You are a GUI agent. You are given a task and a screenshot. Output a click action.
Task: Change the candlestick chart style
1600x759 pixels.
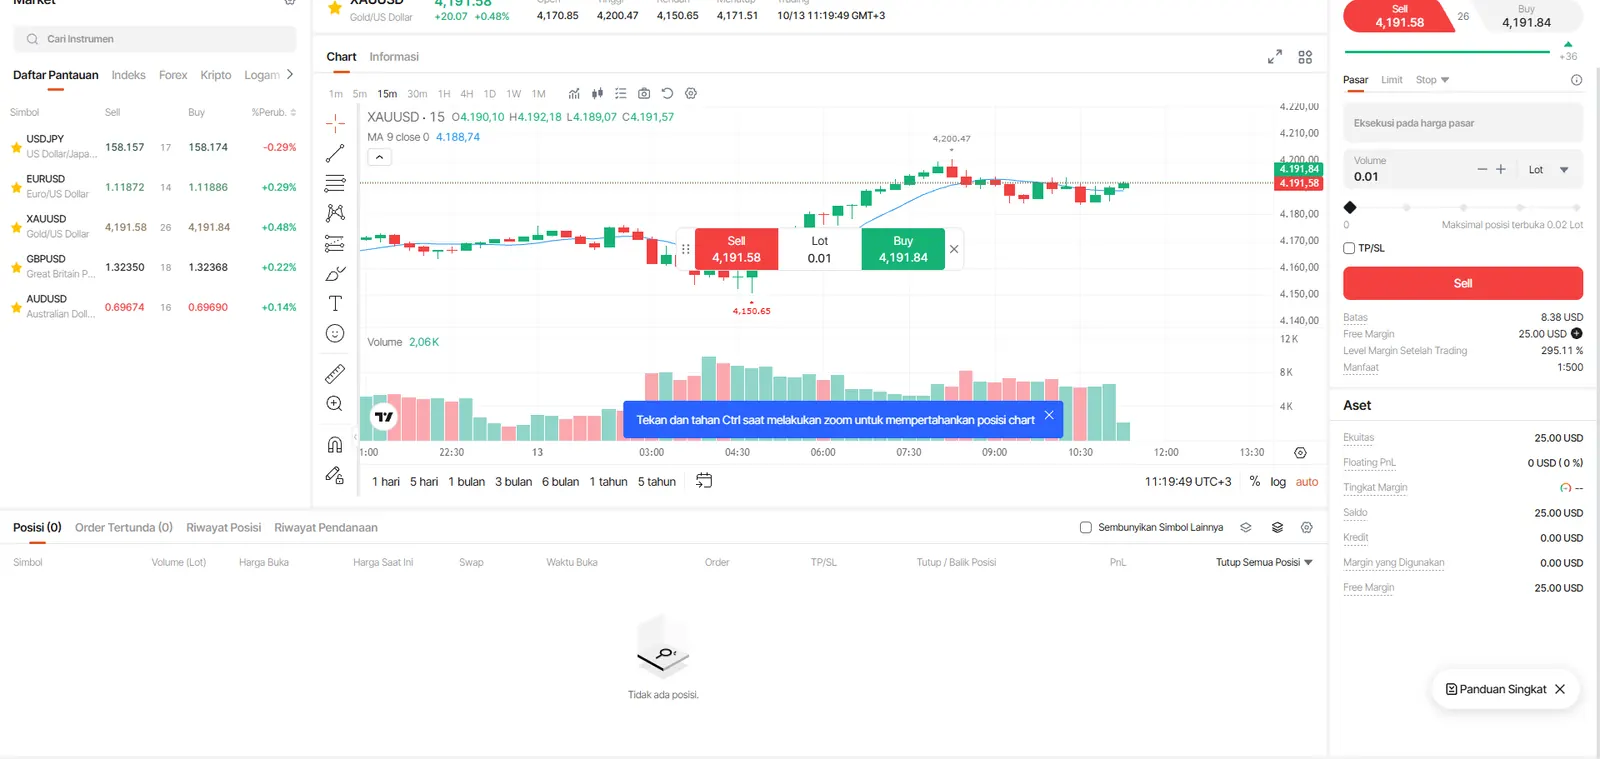597,94
